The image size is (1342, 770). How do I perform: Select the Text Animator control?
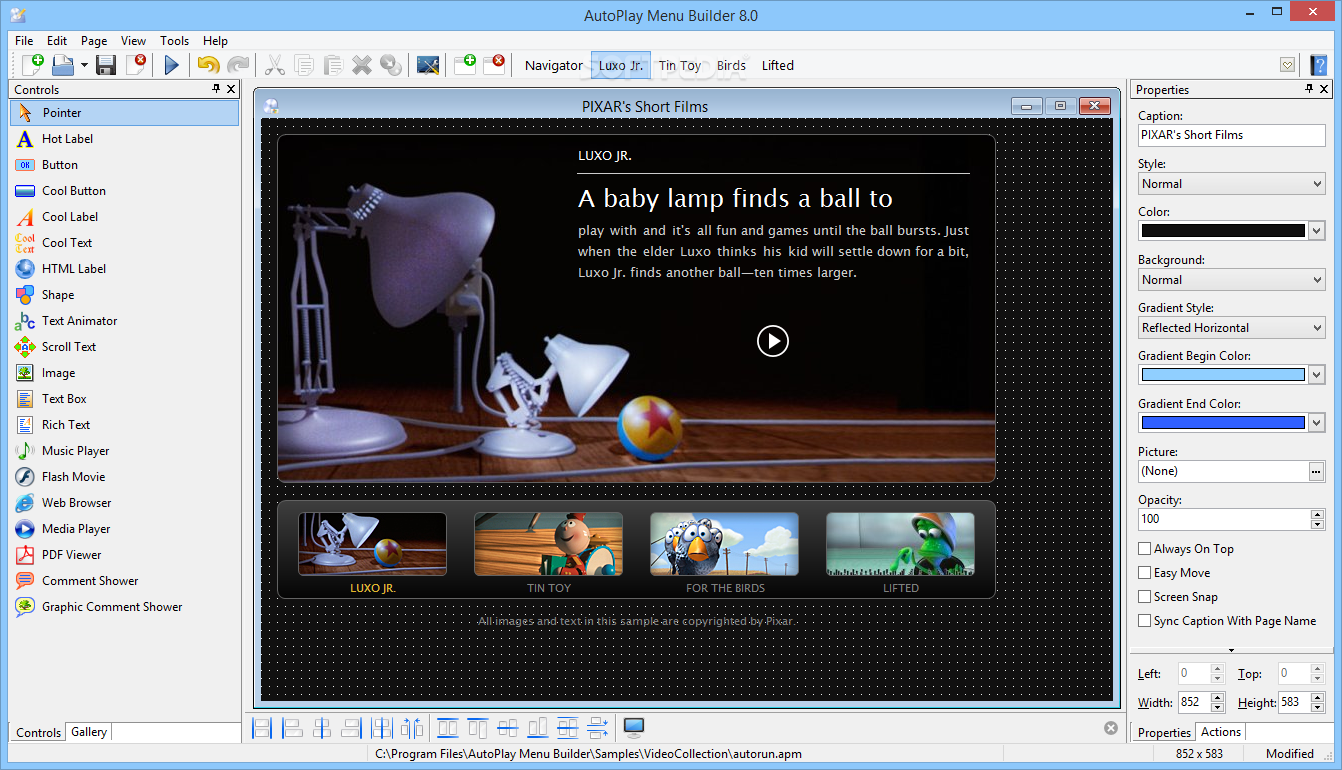click(125, 321)
